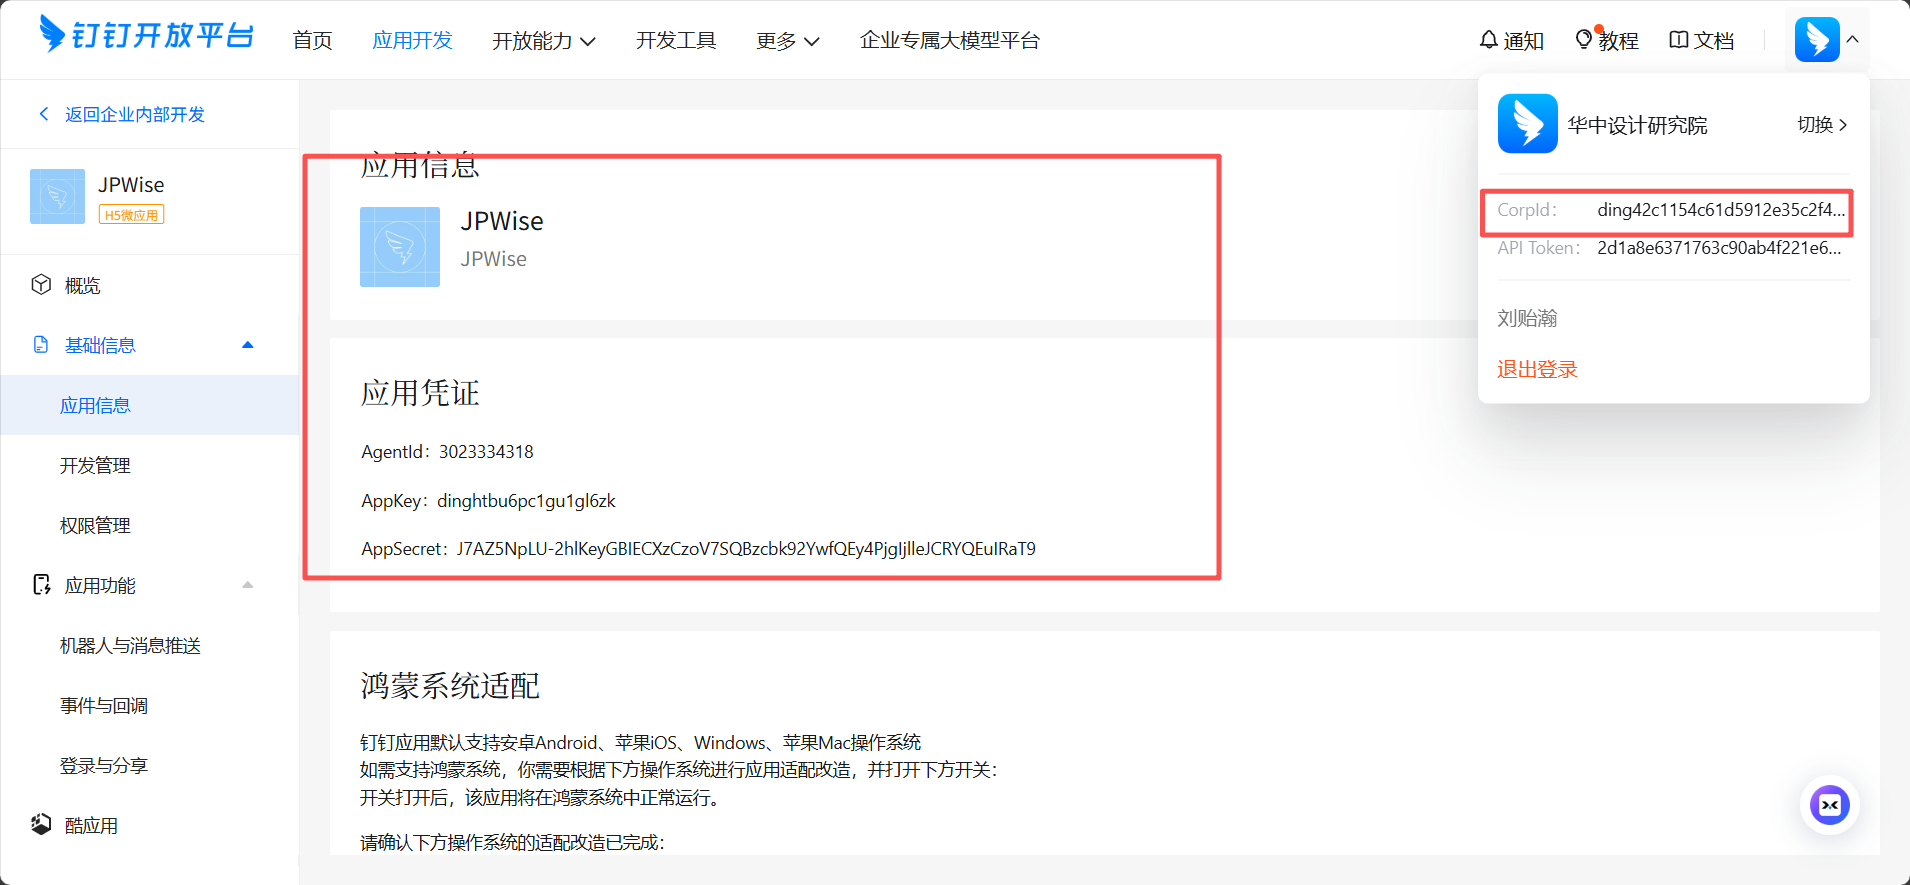Screen dimensions: 1910x885
Task: Click the 酷应用 icon
Action: (x=41, y=824)
